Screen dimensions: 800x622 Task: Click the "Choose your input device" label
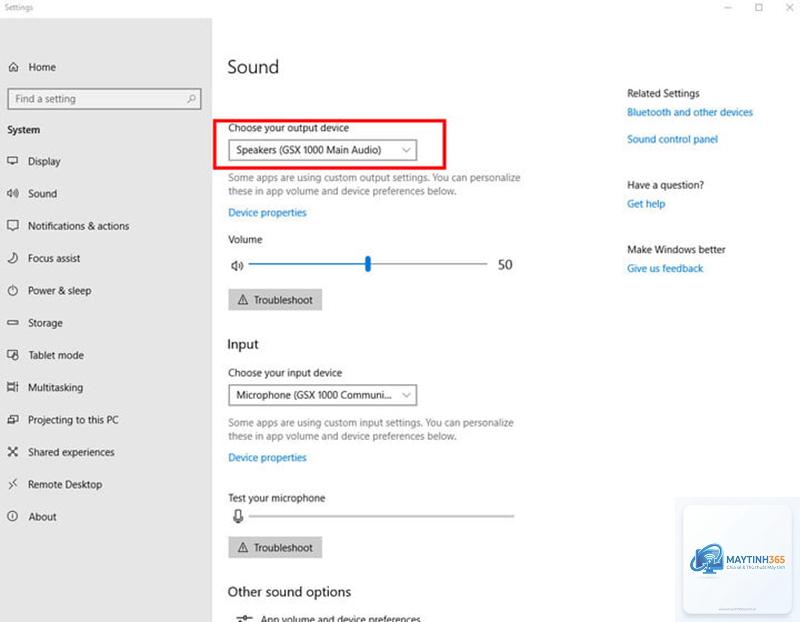285,372
